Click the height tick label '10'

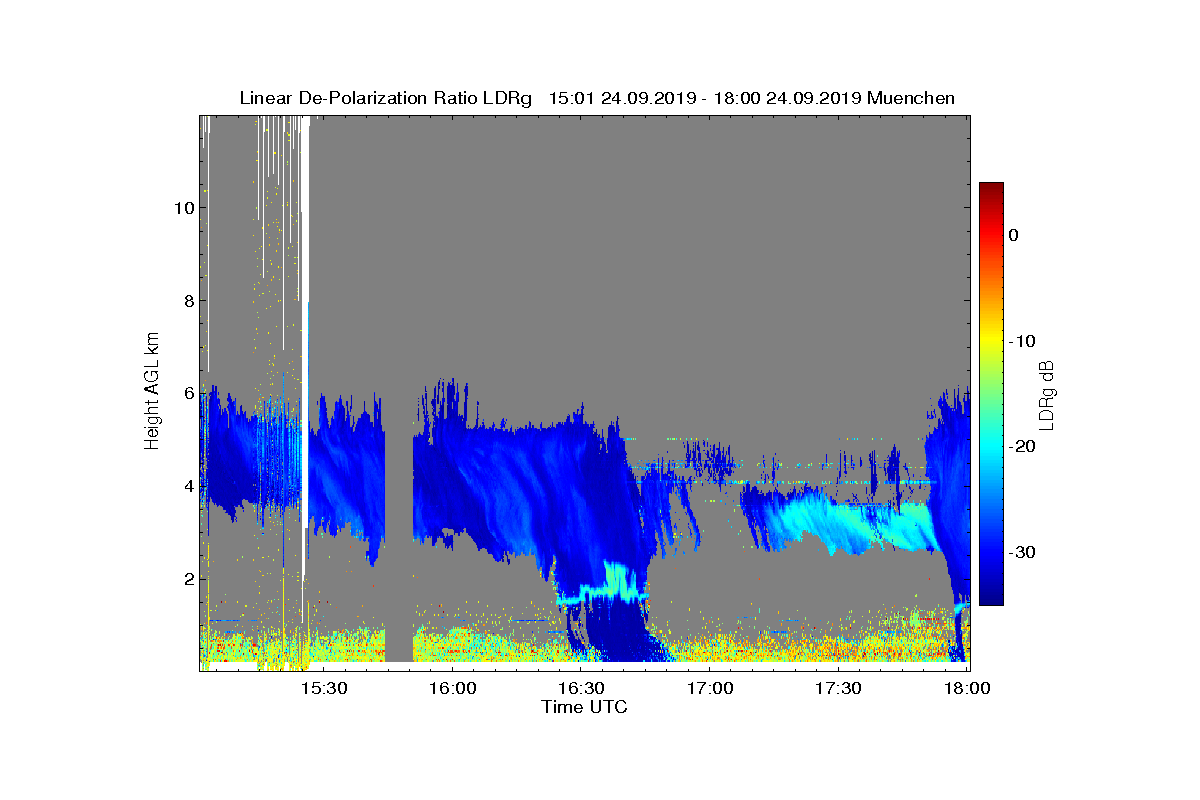pos(183,208)
